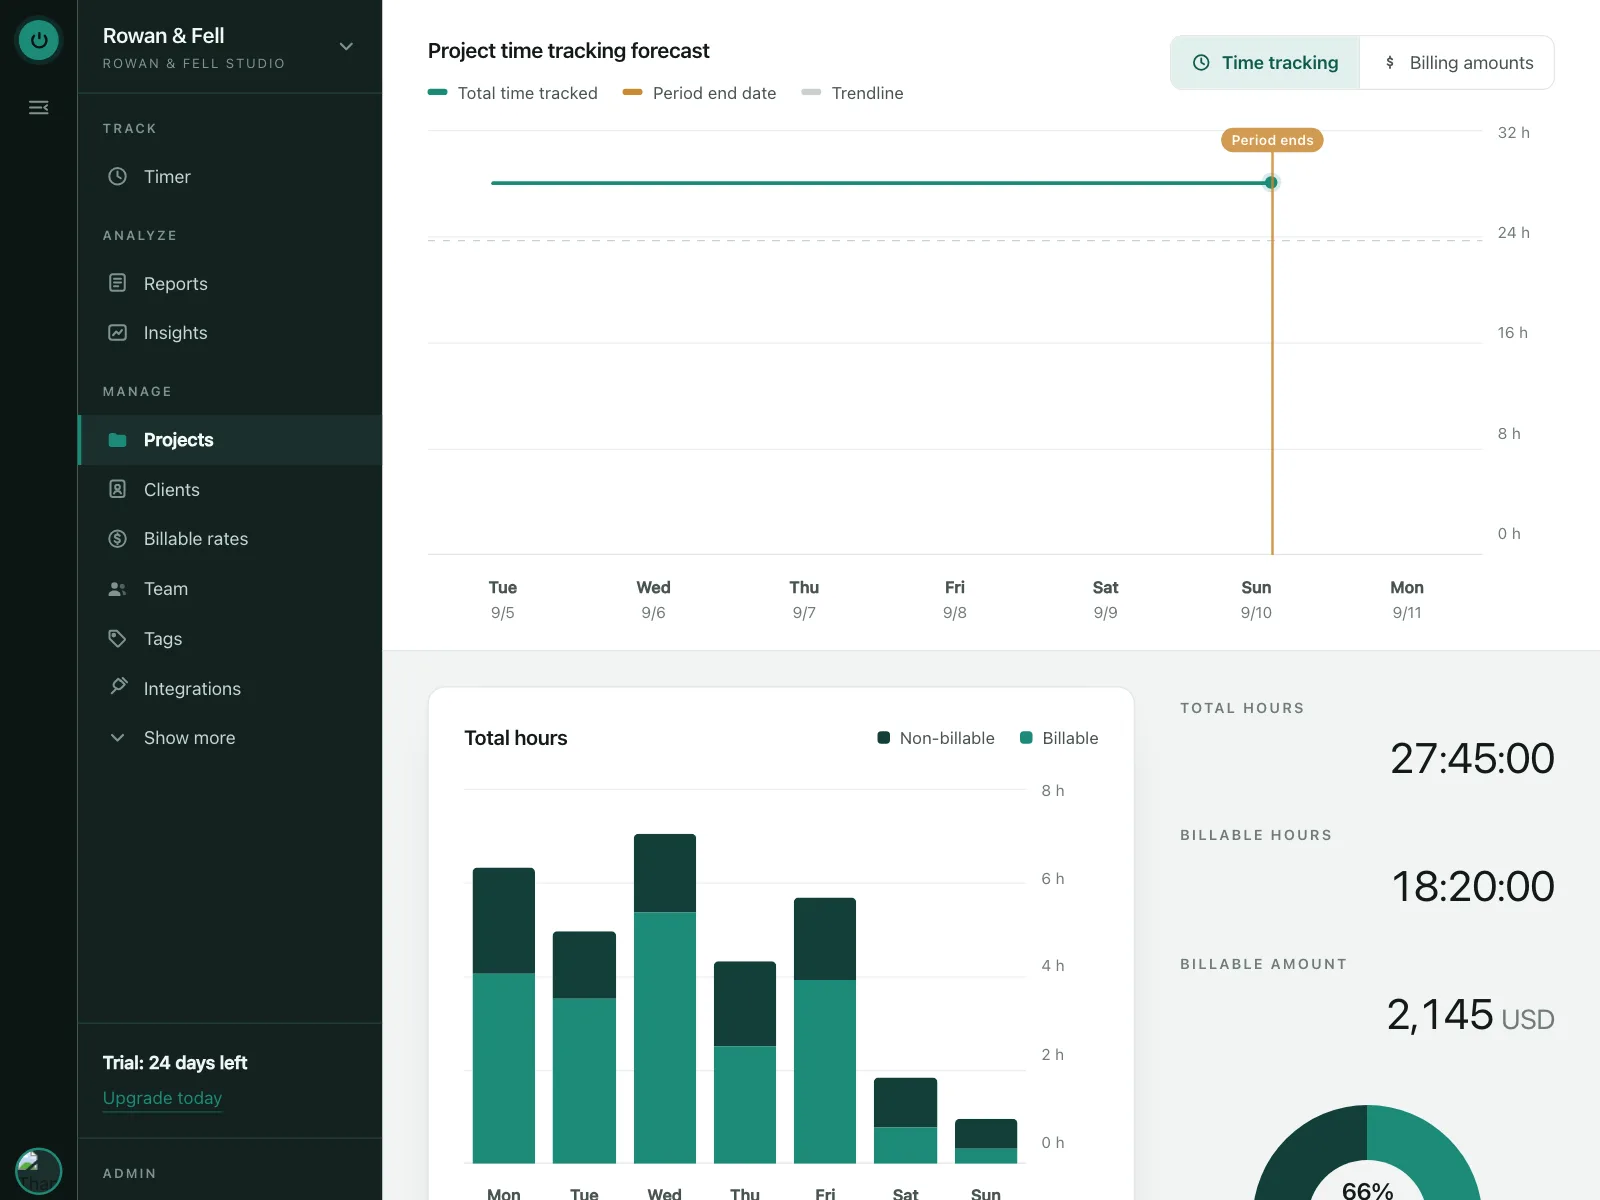Click the Period ends marker badge

[x=1272, y=140]
